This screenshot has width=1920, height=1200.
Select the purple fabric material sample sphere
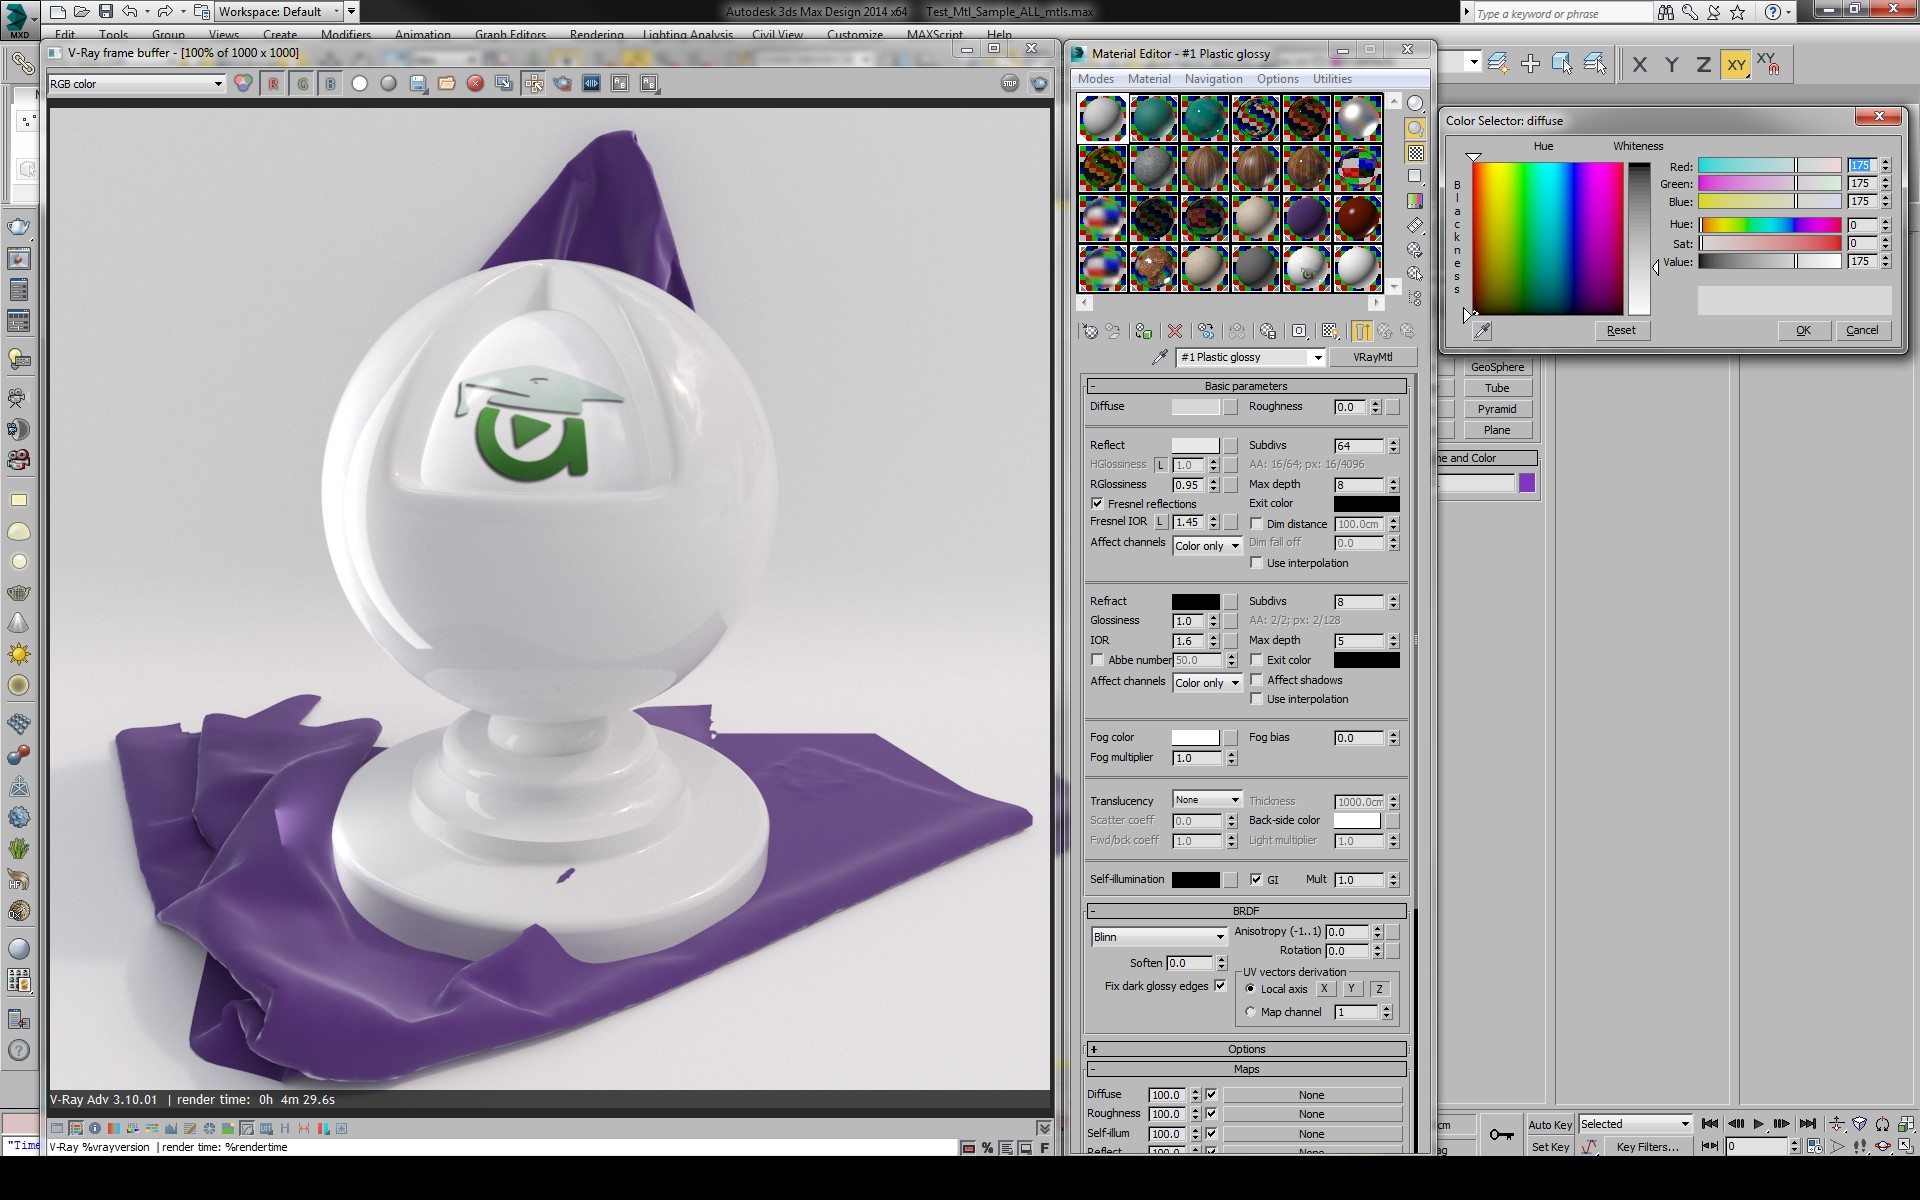[1306, 218]
